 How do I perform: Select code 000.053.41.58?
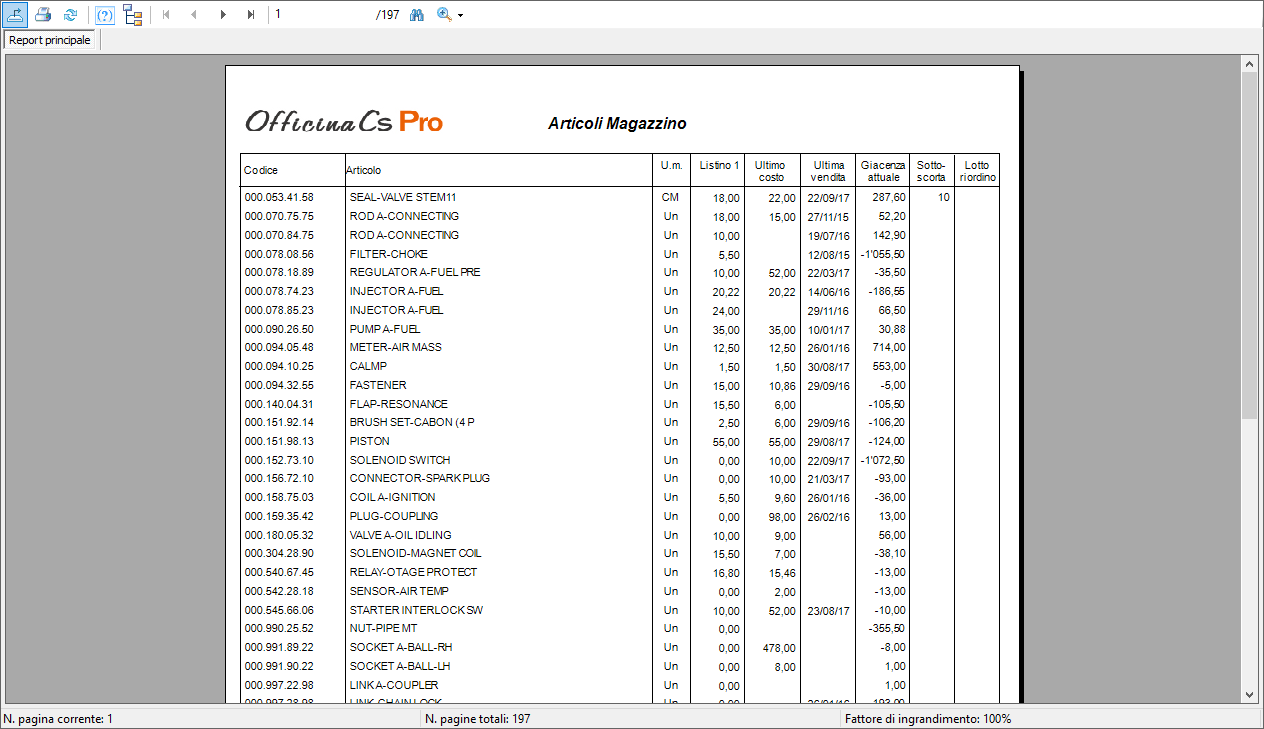(279, 198)
